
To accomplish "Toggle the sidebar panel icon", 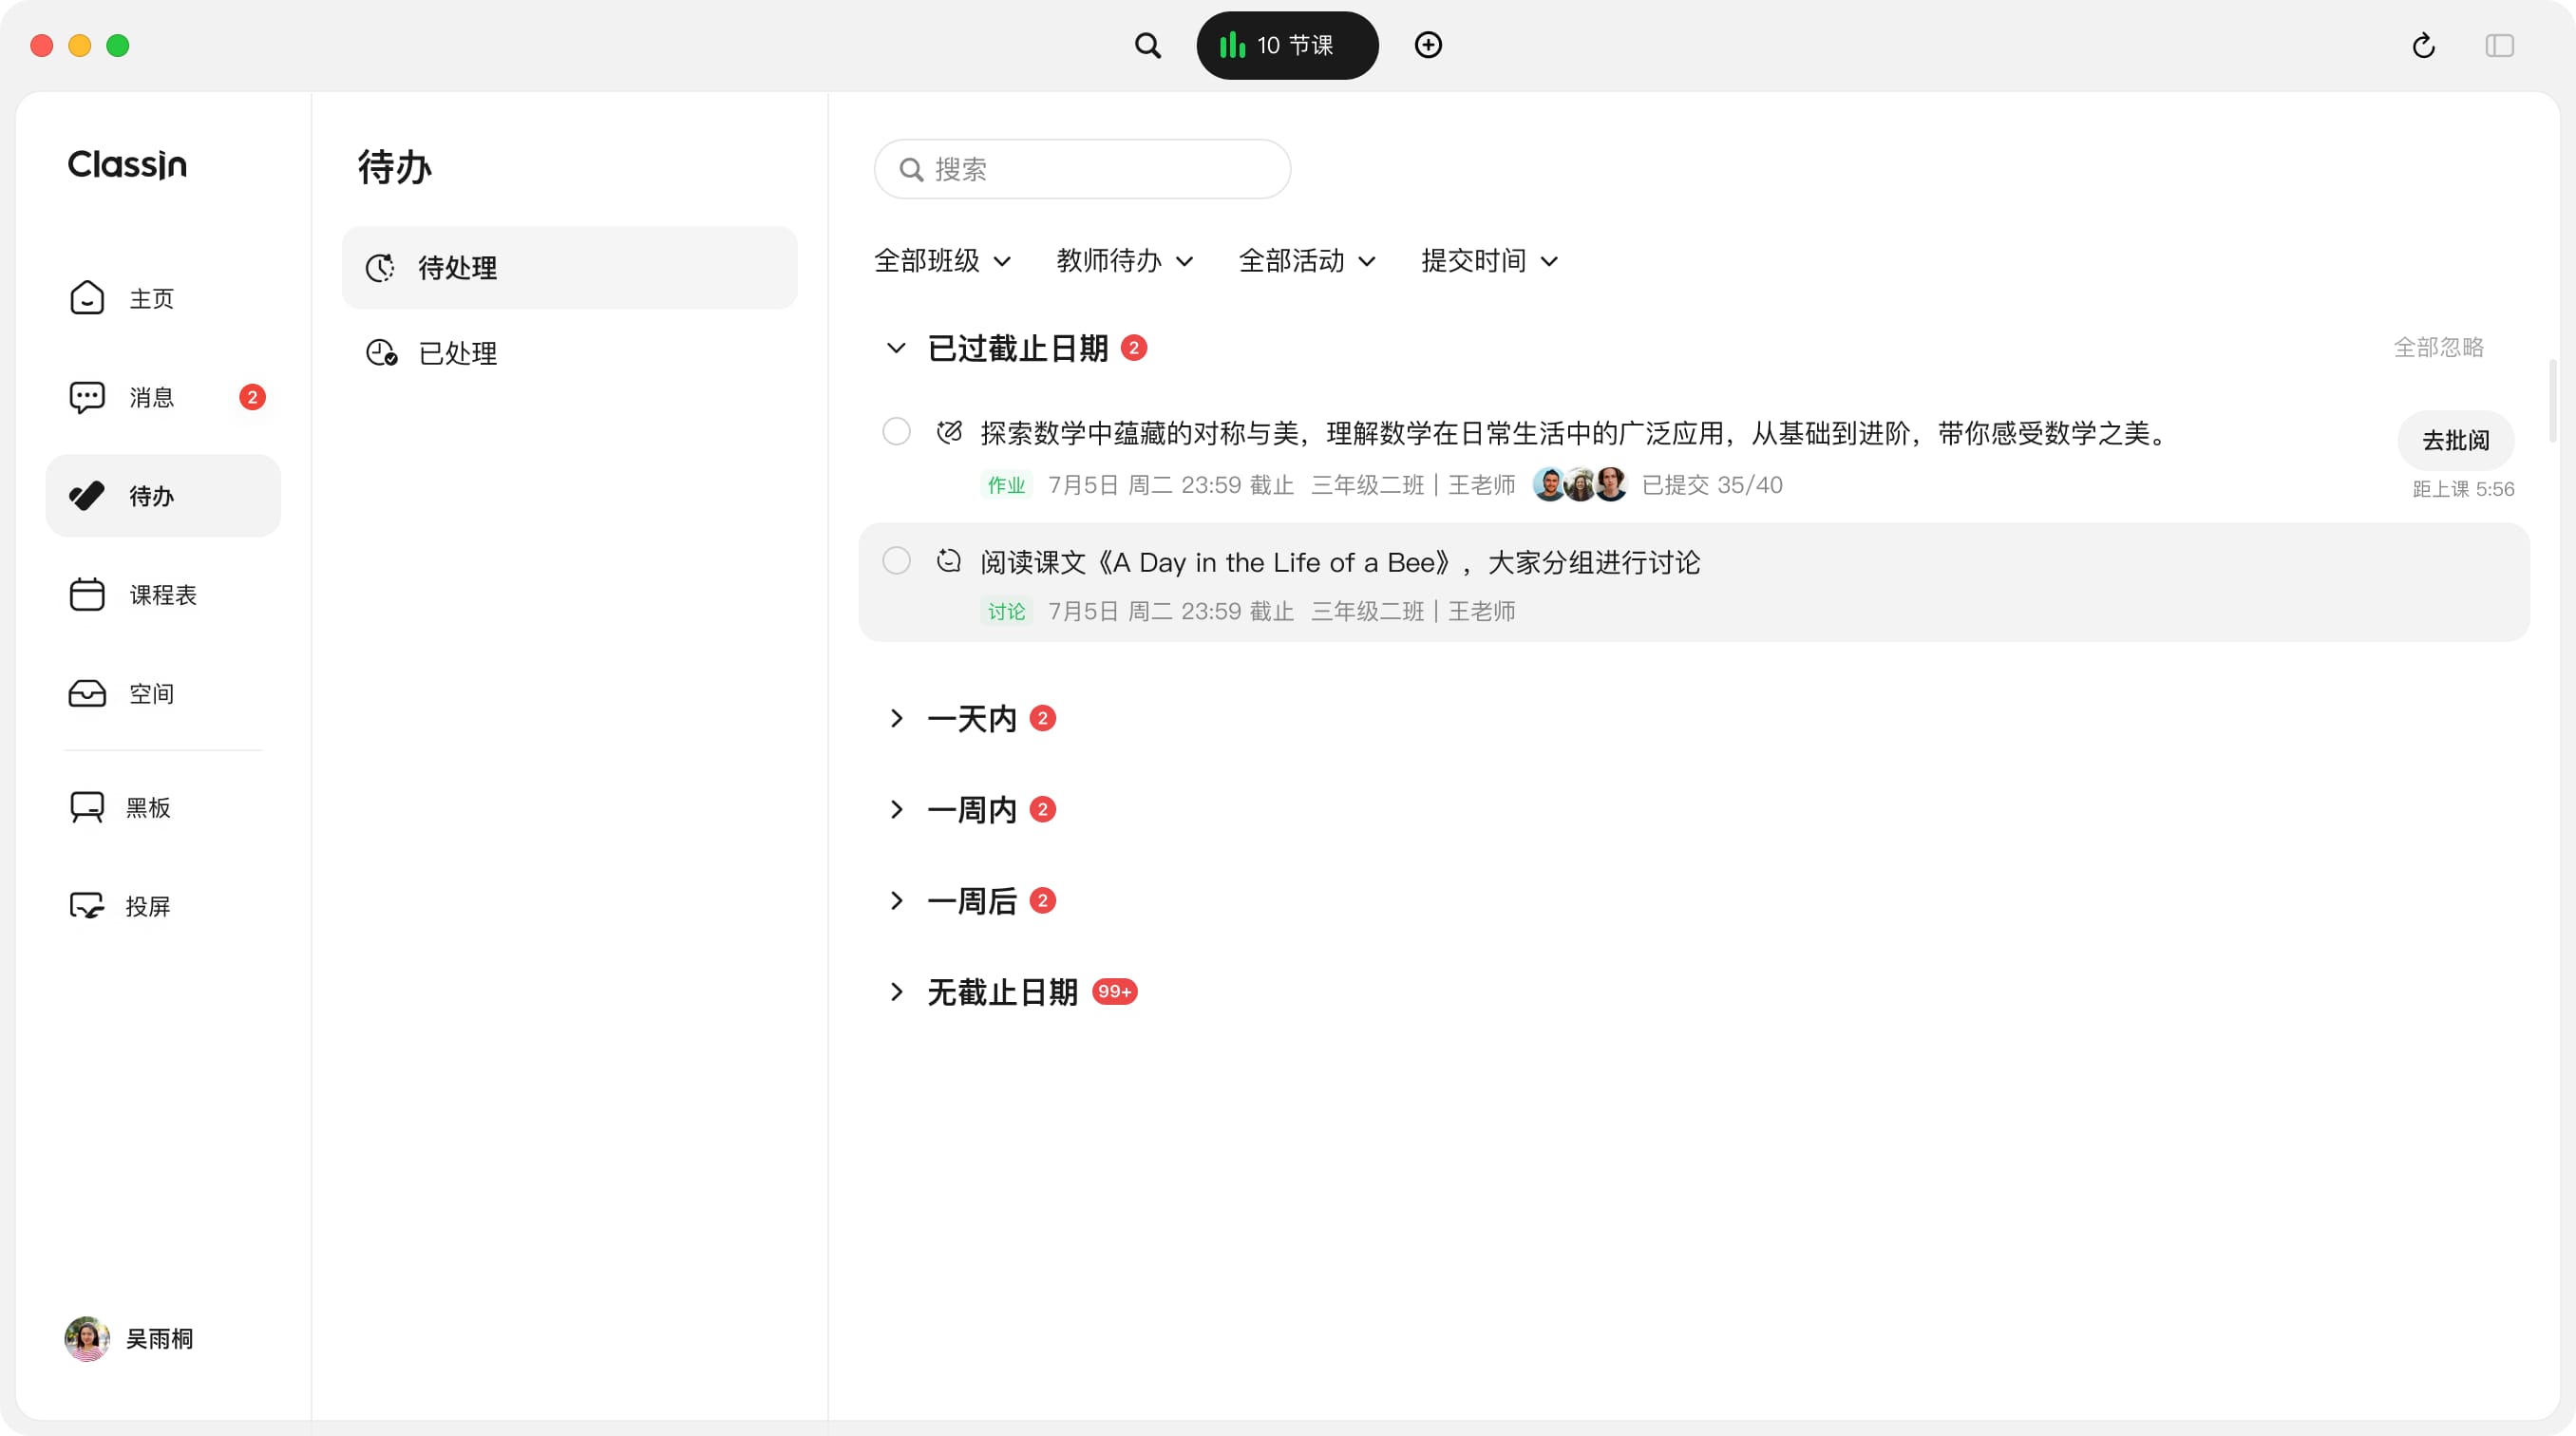I will pos(2499,45).
